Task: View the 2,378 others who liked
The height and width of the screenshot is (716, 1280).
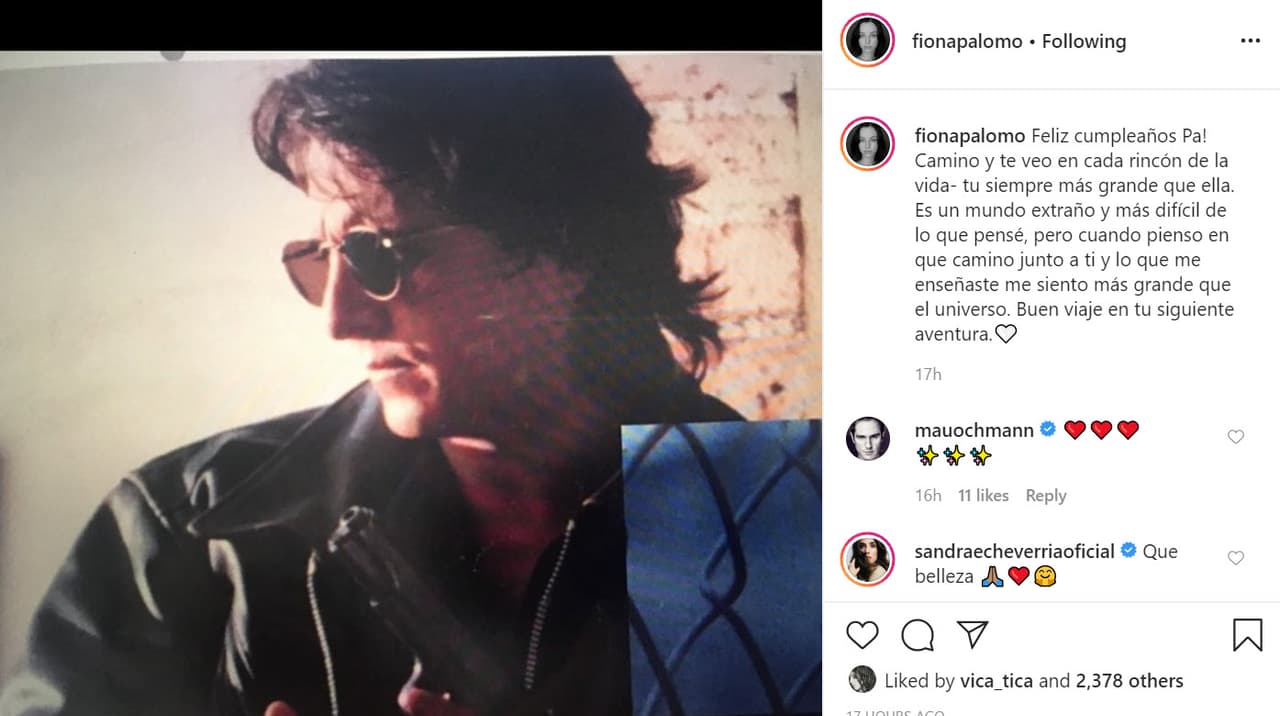Action: point(1129,681)
